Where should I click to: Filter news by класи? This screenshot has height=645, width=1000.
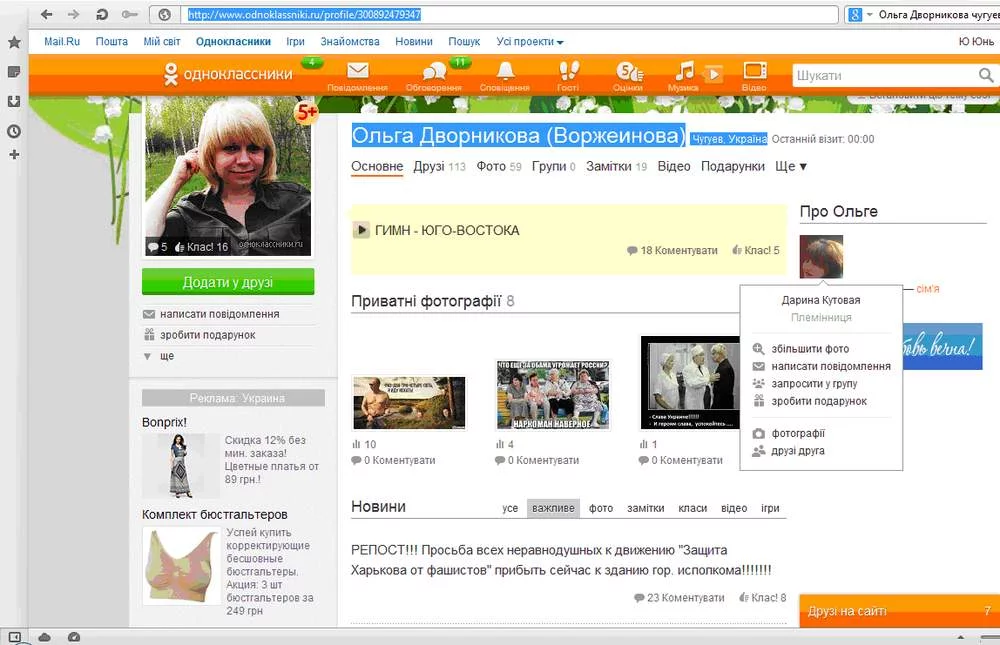693,508
